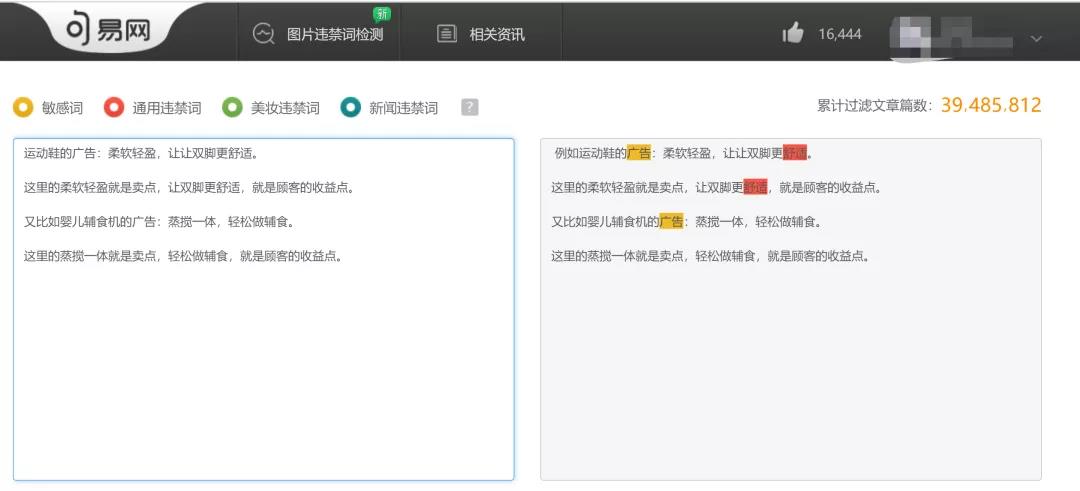Screen dimensions: 1080x491
Task: Click the thumbs-up like icon
Action: point(793,32)
